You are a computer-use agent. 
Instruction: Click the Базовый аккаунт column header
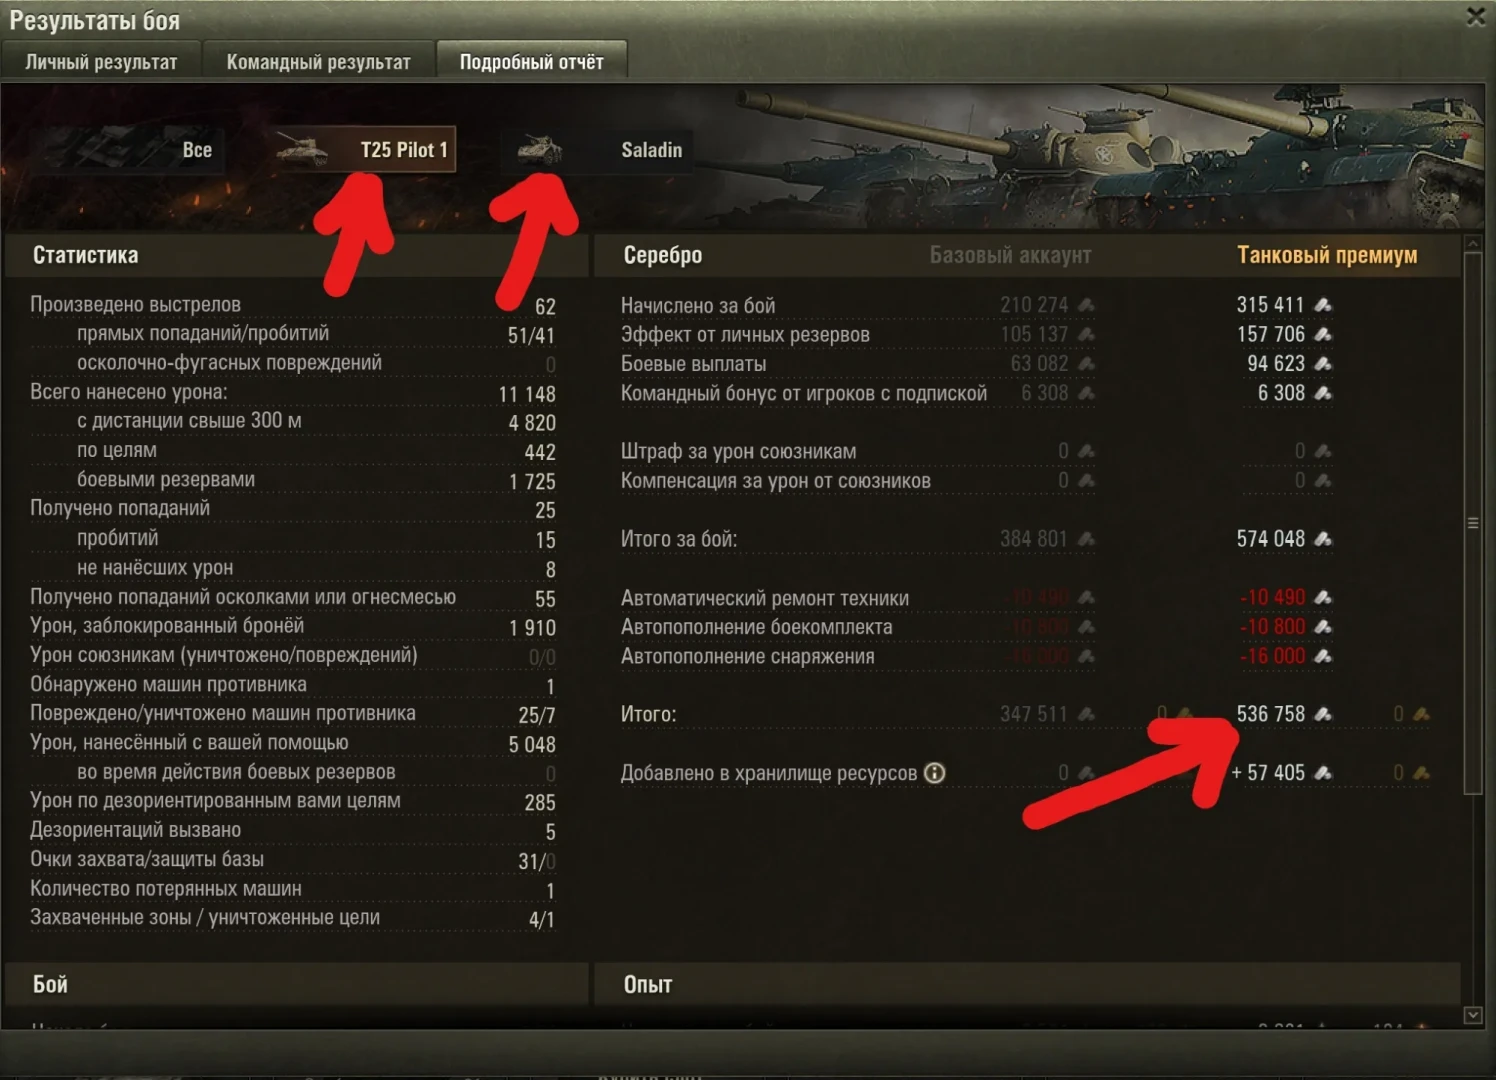pos(1010,255)
